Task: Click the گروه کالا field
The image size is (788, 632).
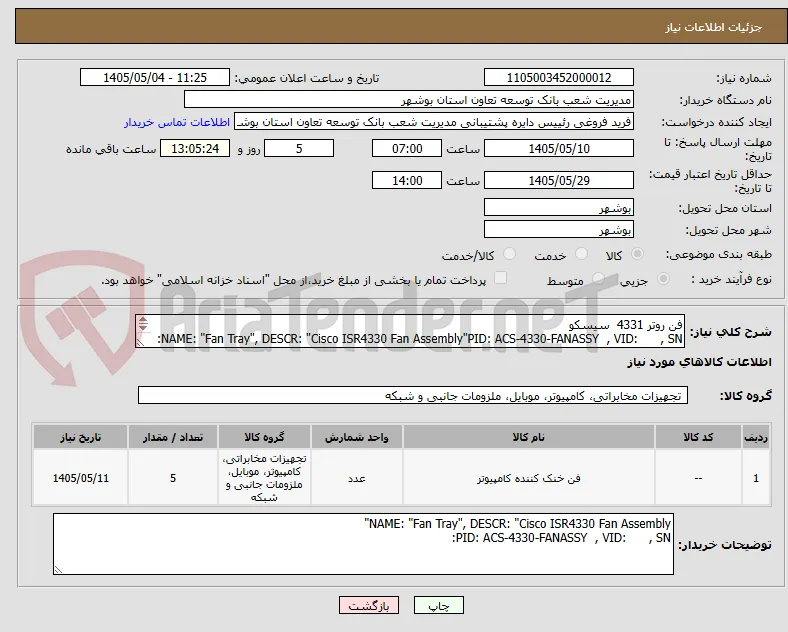Action: pyautogui.click(x=413, y=395)
